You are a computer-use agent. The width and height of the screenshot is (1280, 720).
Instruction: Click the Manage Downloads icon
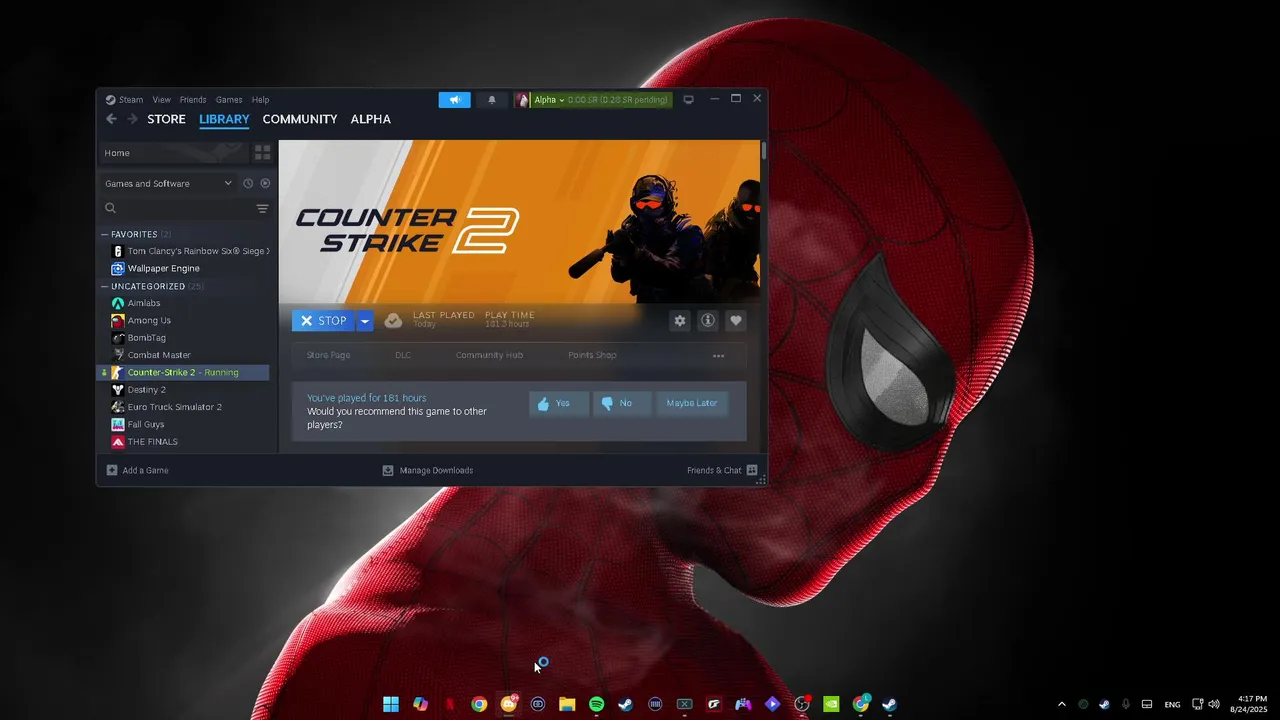(388, 470)
